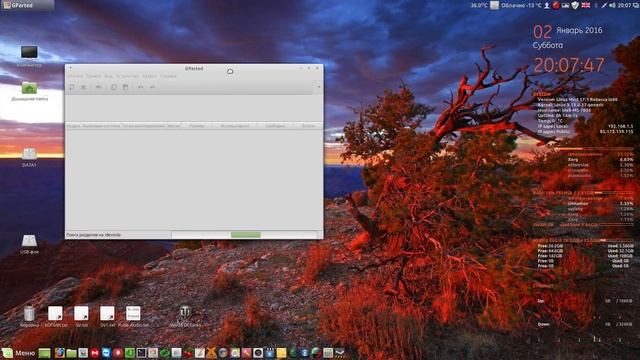The height and width of the screenshot is (360, 640).
Task: Click the Undo last operation toolbar icon
Action: (140, 87)
